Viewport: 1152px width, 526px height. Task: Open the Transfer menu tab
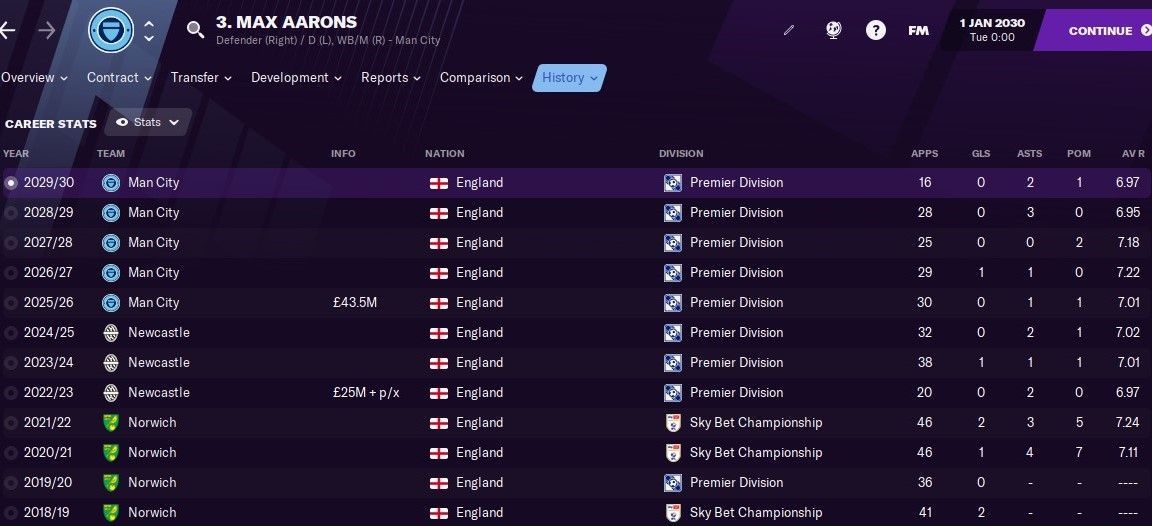(201, 77)
